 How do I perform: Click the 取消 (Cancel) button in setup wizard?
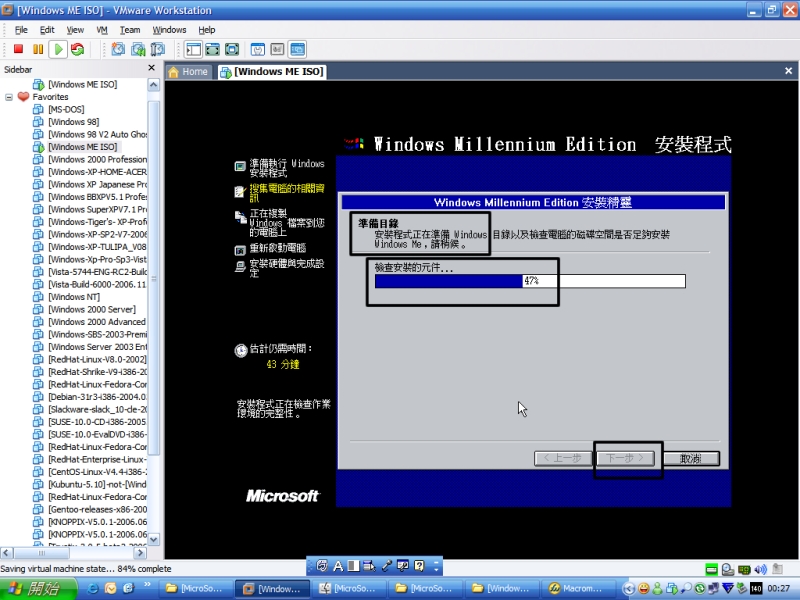pyautogui.click(x=691, y=459)
